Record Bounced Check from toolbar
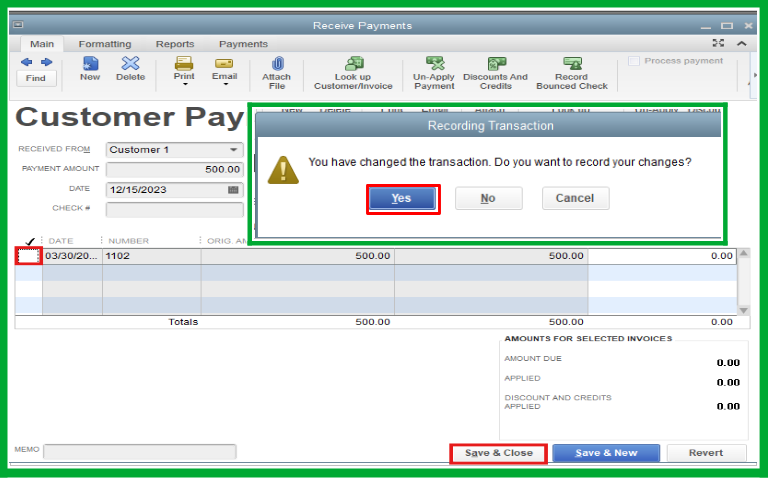 point(572,73)
